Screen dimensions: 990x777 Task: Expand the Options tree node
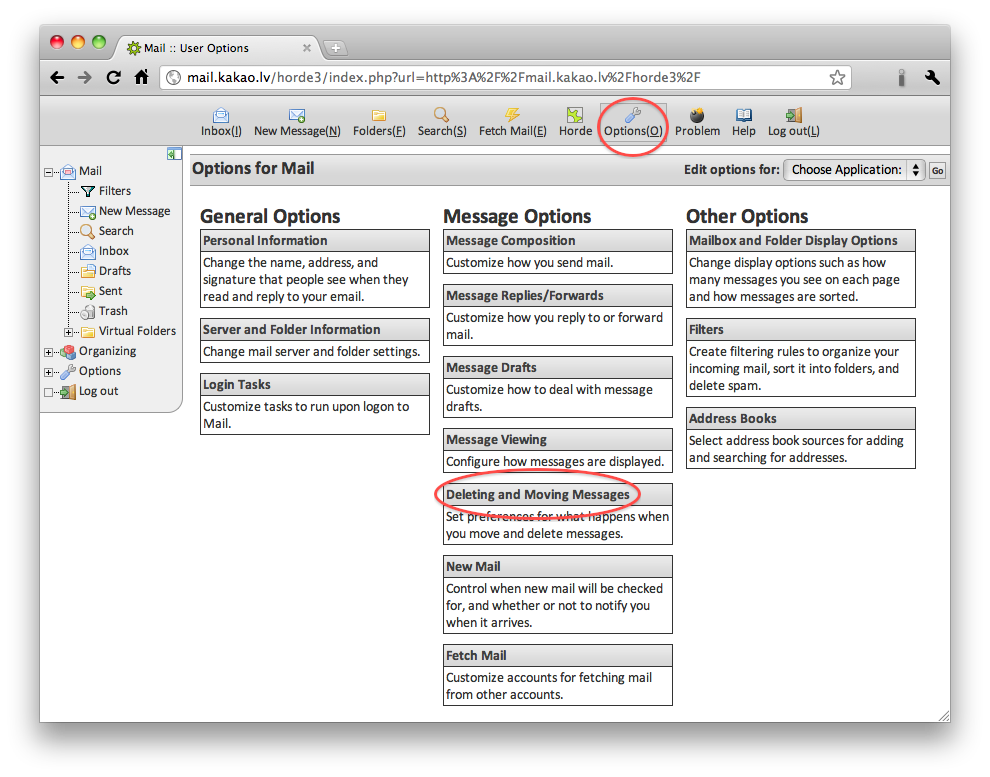click(49, 372)
